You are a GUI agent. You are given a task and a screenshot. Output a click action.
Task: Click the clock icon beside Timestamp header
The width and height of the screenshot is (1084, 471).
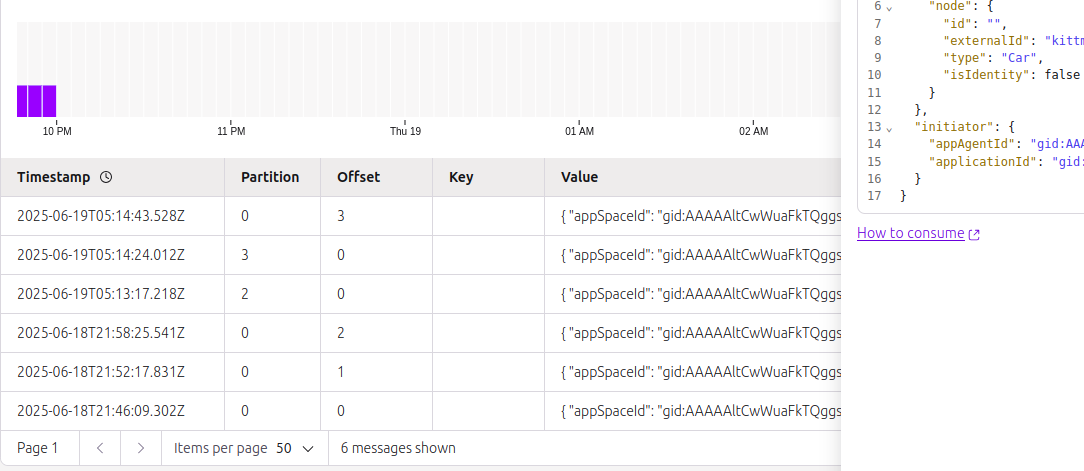click(106, 177)
